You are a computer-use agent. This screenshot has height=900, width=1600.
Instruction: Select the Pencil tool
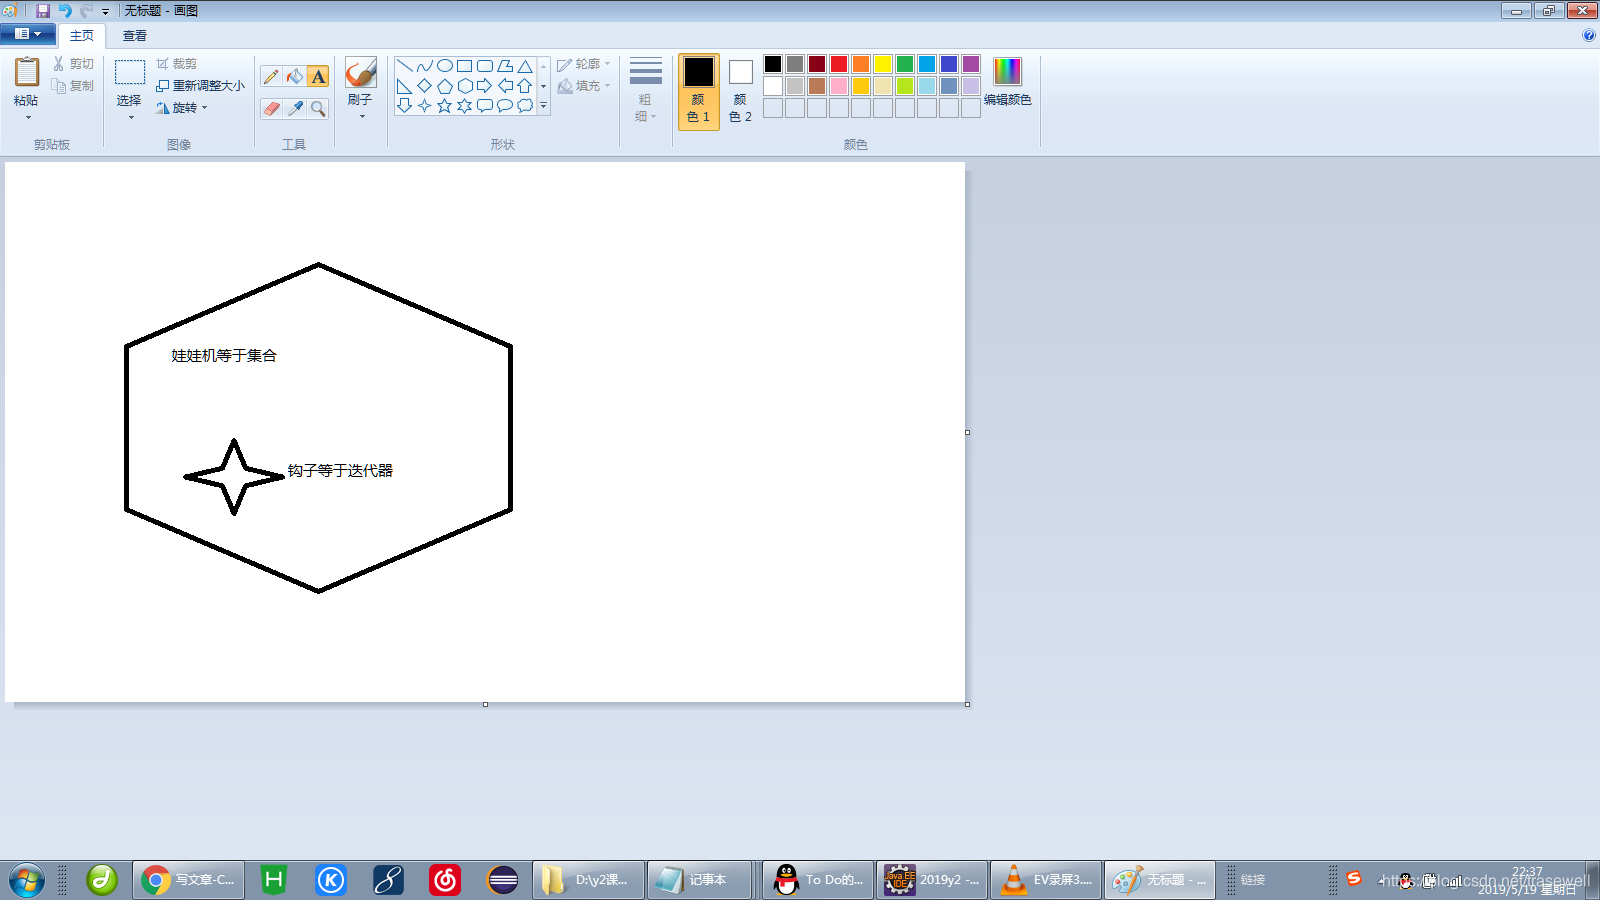coord(271,77)
